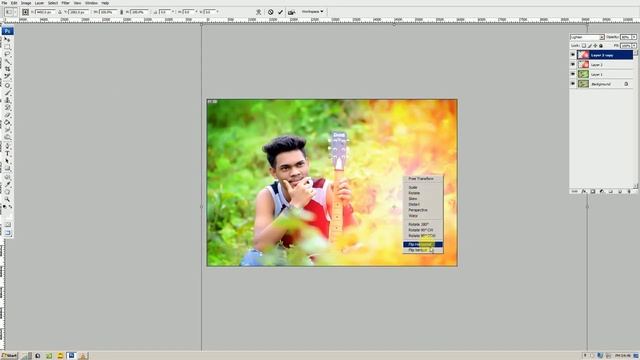Image resolution: width=640 pixels, height=360 pixels.
Task: Select the Brush tool
Action: click(7, 93)
